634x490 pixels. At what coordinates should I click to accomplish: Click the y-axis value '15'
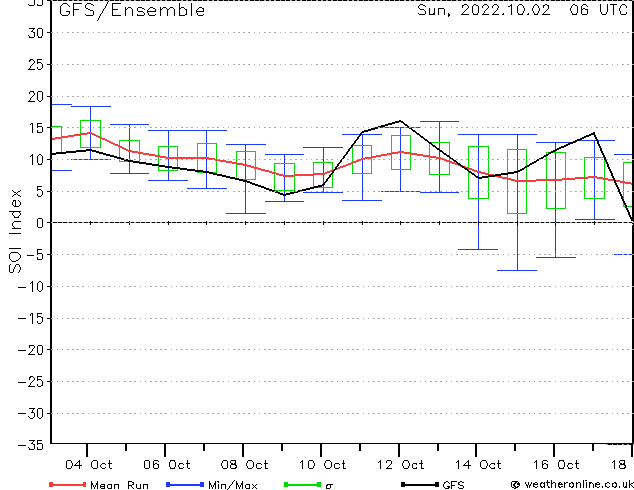(x=35, y=128)
